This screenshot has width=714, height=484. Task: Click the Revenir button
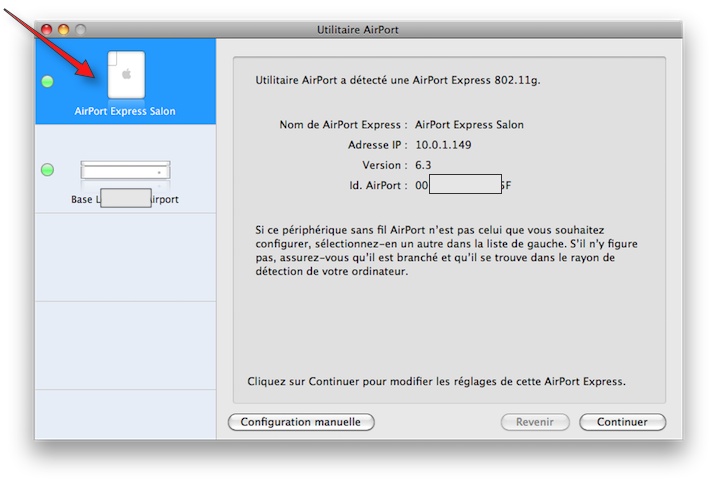535,422
